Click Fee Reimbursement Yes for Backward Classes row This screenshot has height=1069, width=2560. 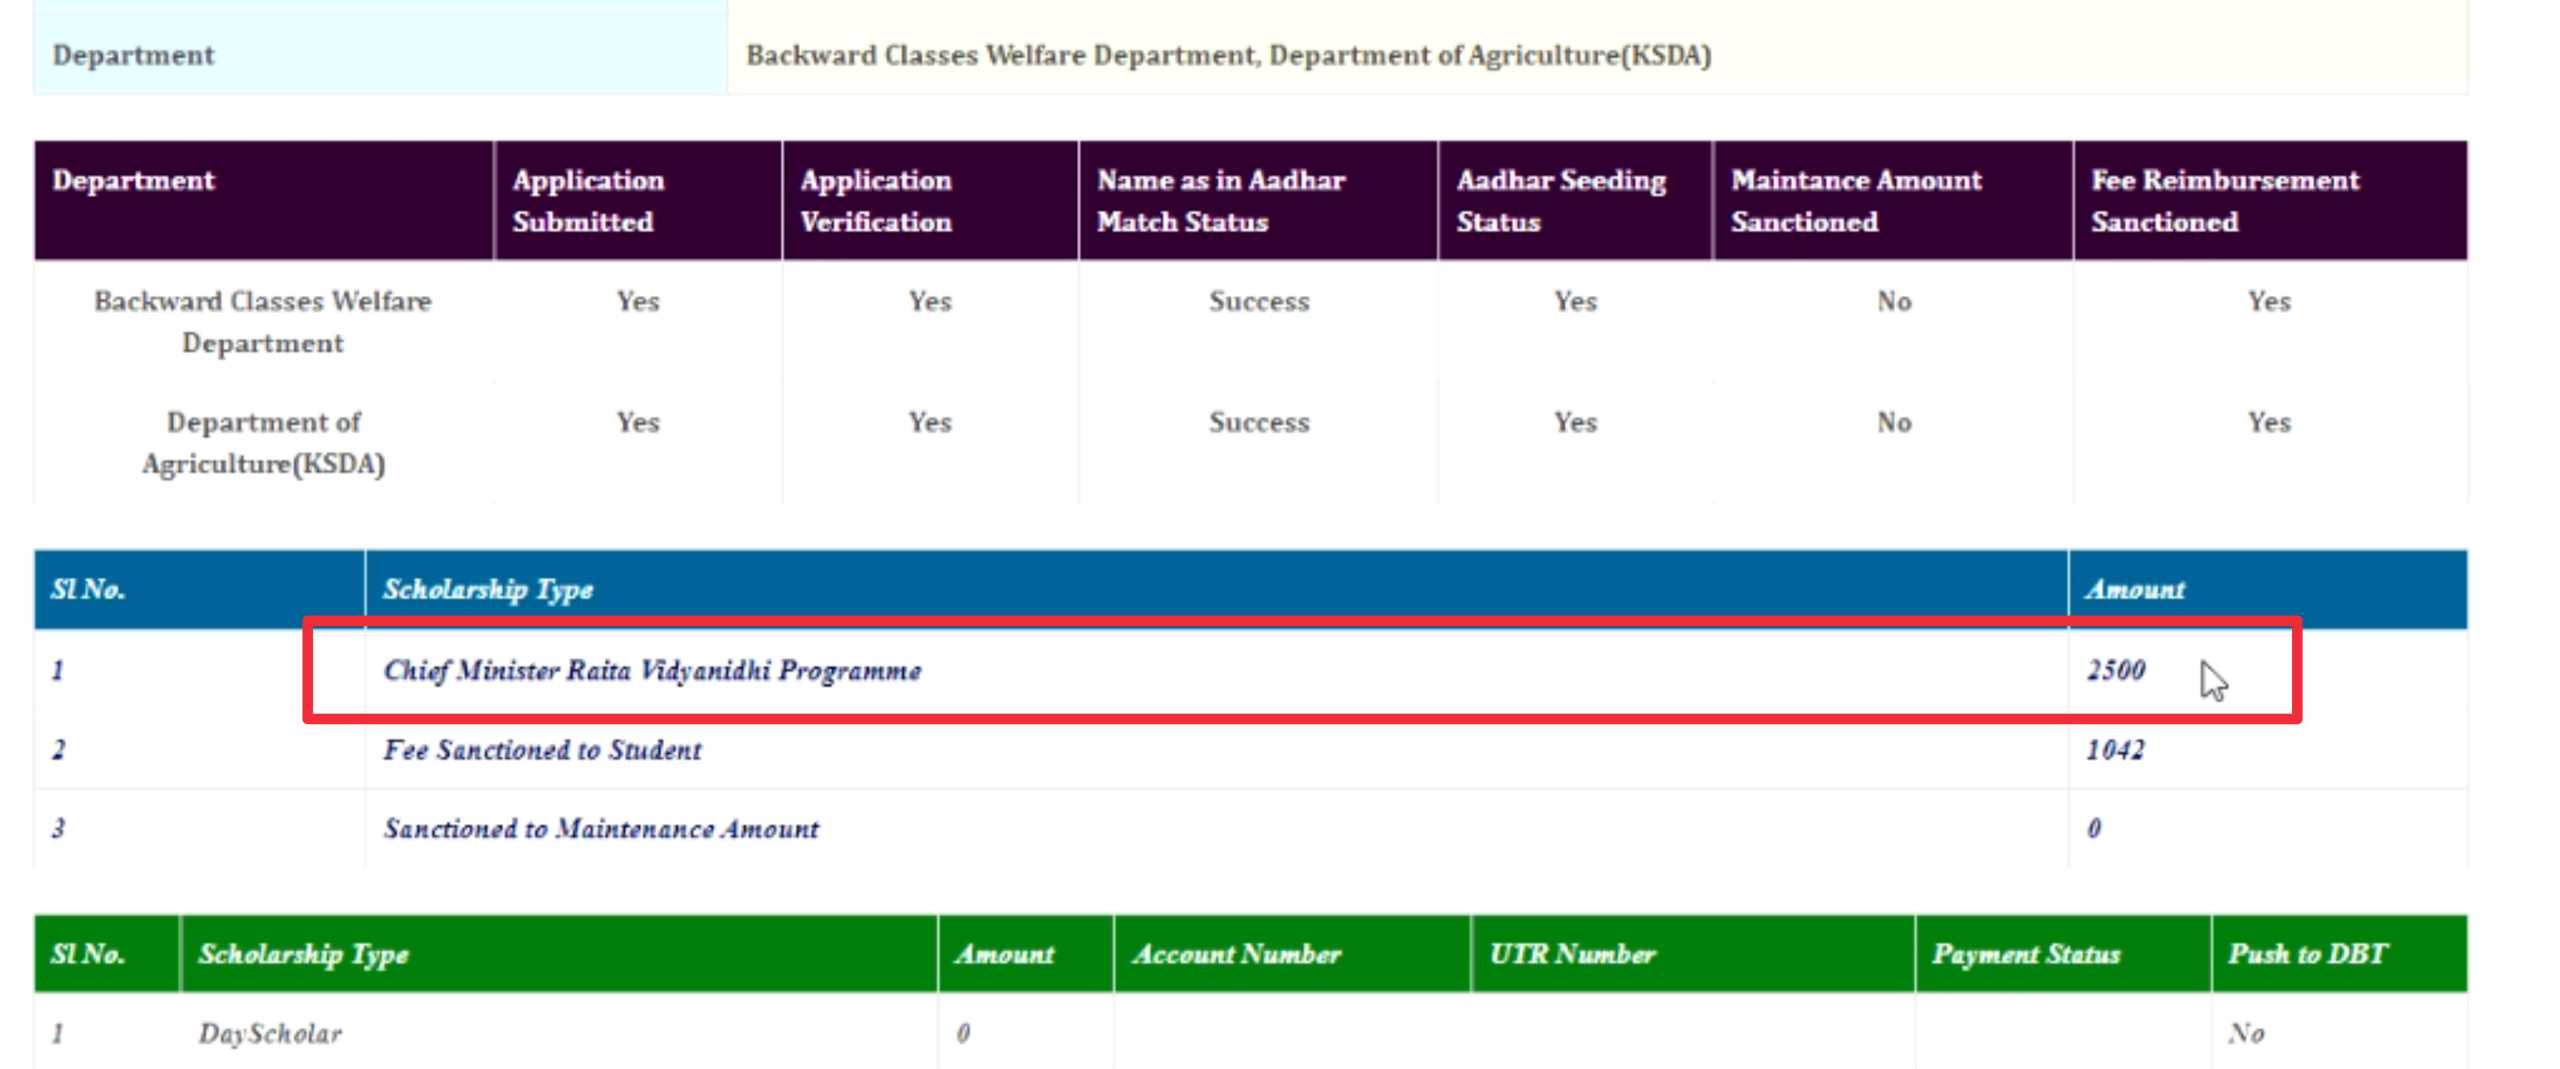pos(2269,301)
